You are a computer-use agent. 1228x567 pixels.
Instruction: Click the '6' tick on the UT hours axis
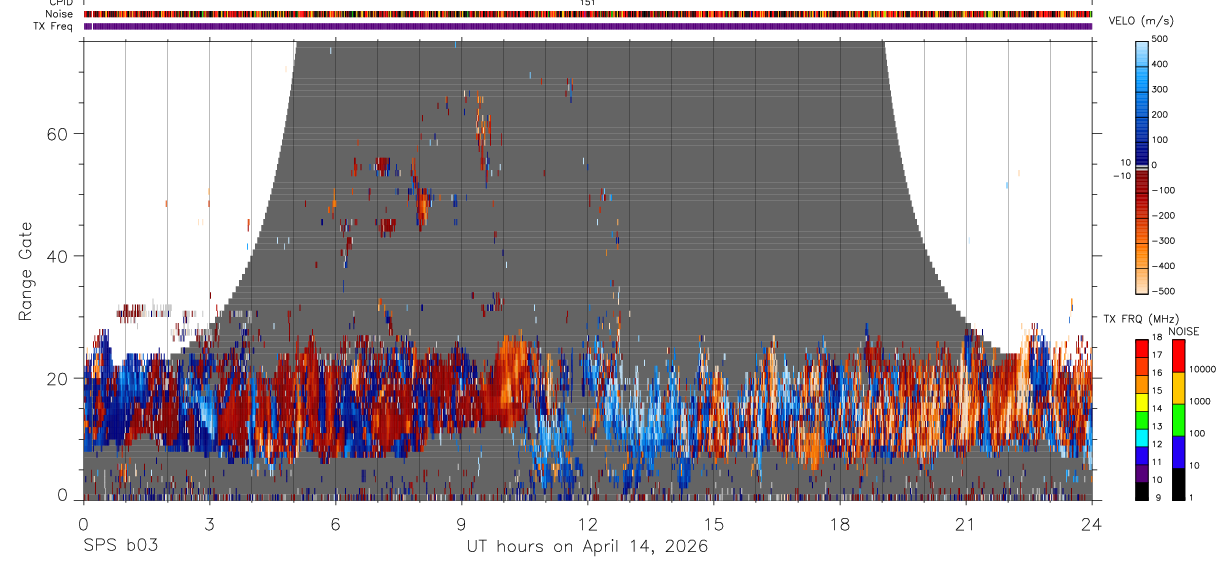click(x=335, y=524)
